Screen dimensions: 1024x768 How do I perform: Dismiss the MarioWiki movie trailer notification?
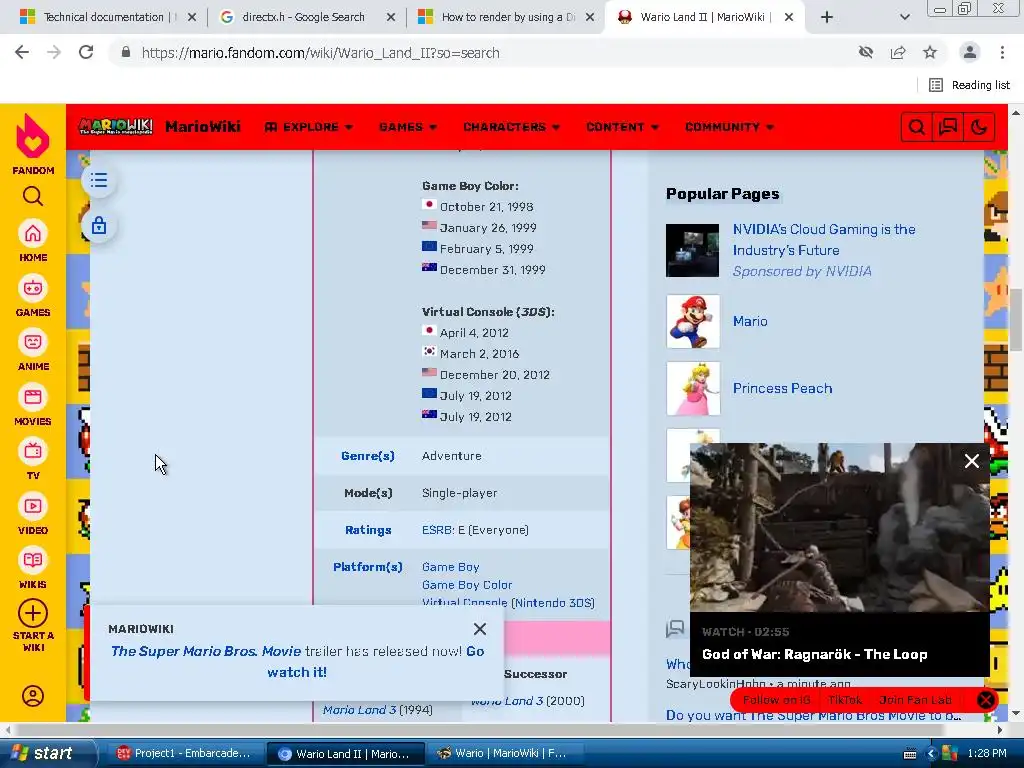tap(480, 629)
